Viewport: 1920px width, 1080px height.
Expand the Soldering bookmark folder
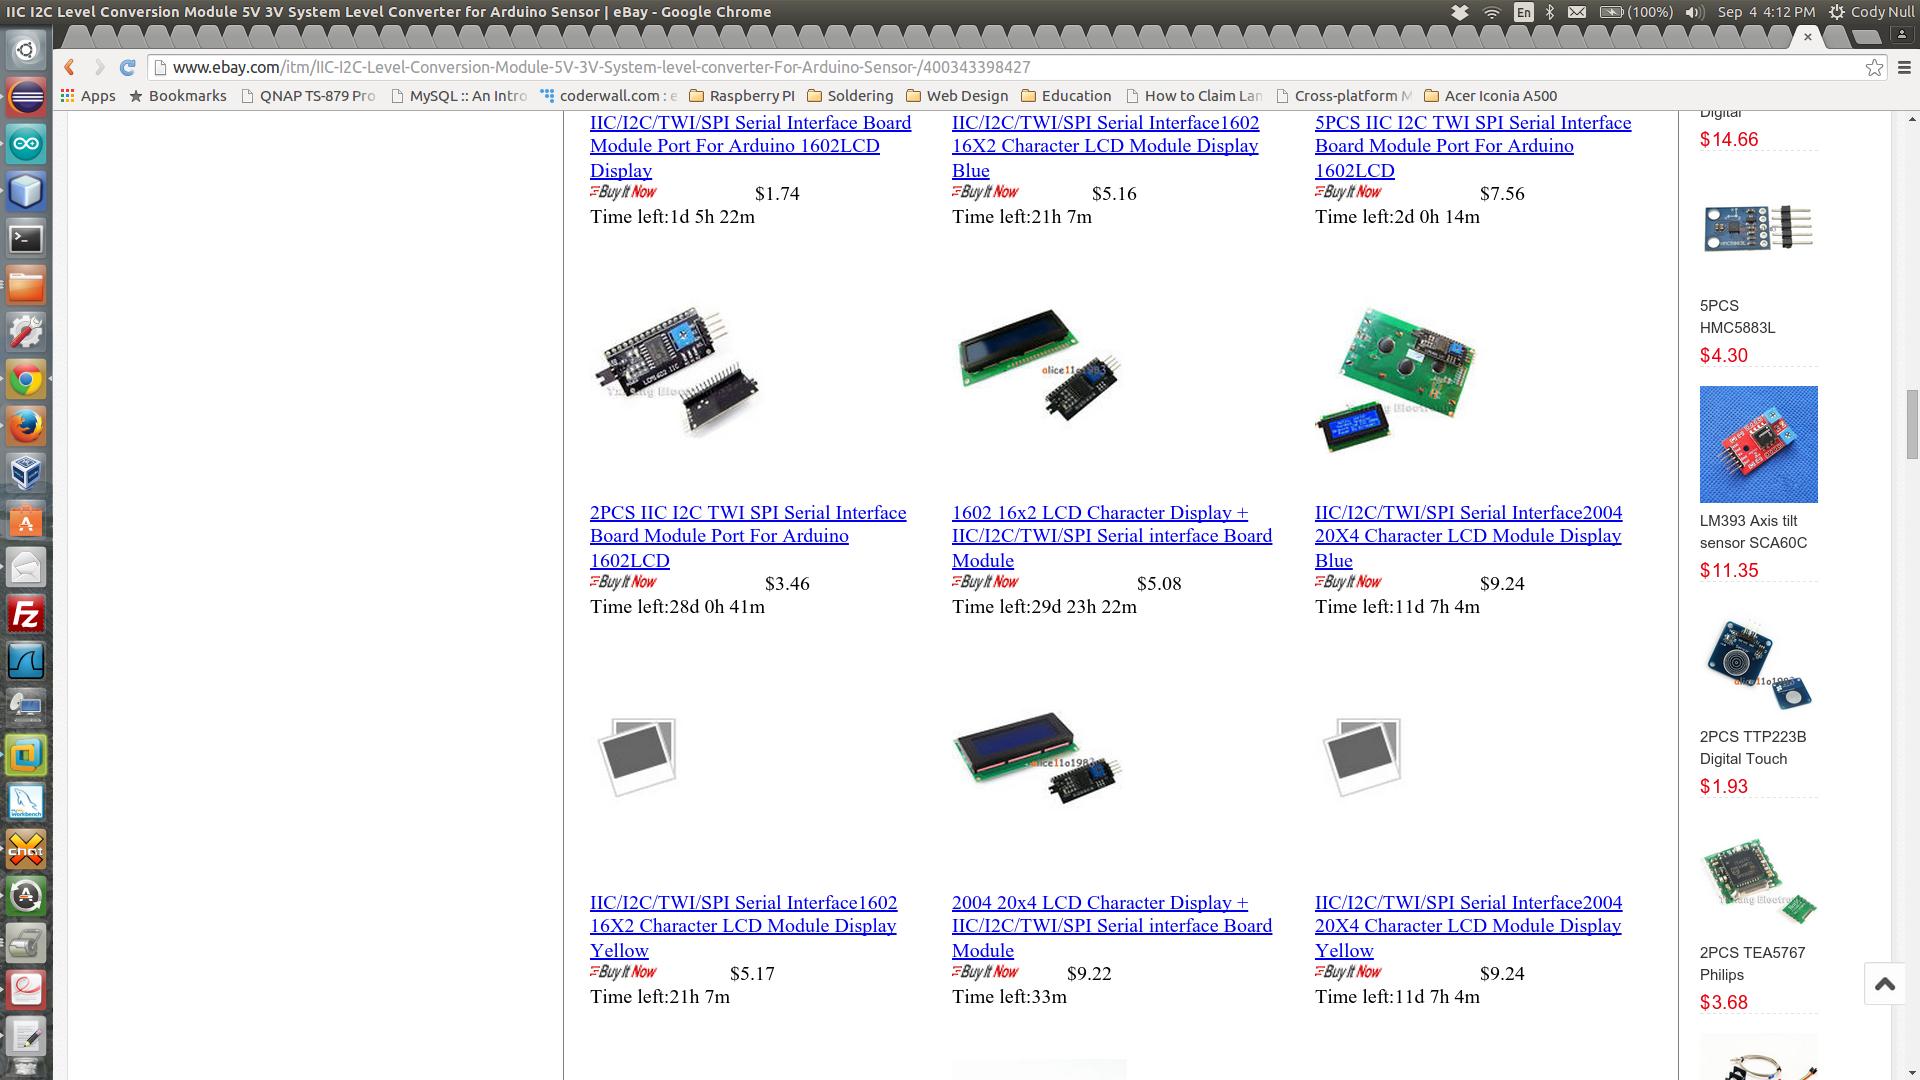(850, 96)
